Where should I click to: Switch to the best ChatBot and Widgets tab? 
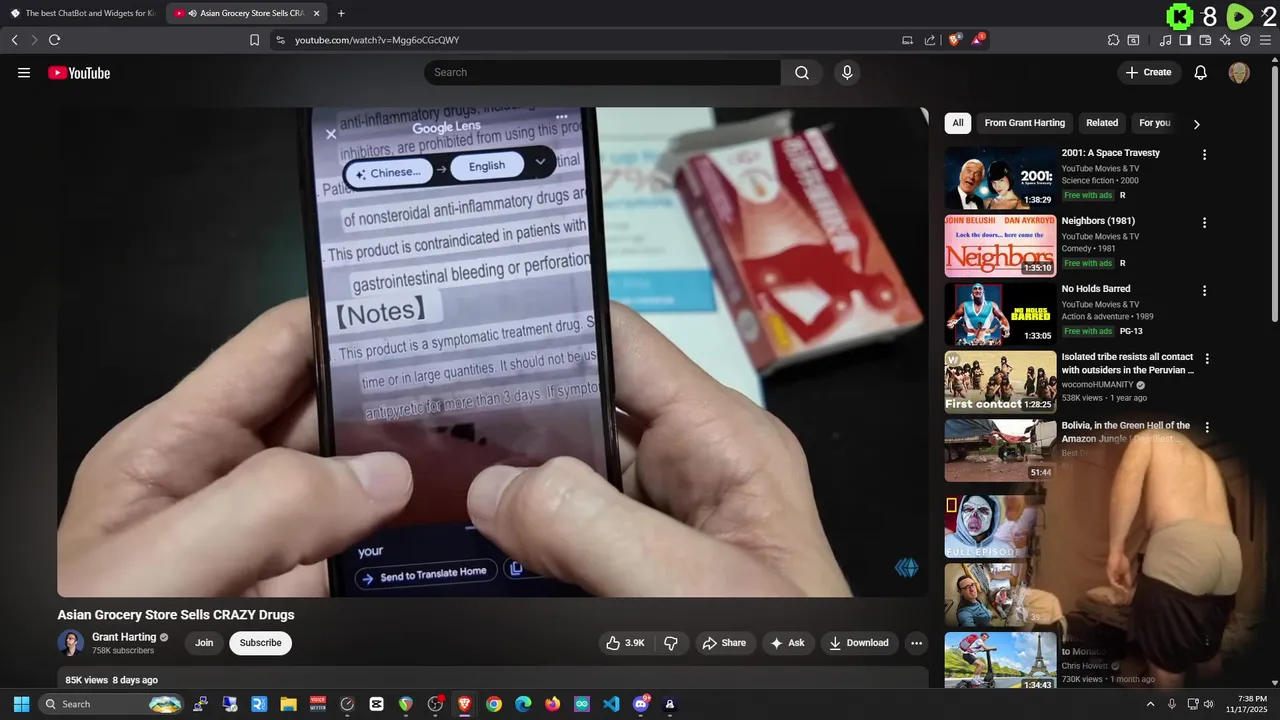coord(83,13)
